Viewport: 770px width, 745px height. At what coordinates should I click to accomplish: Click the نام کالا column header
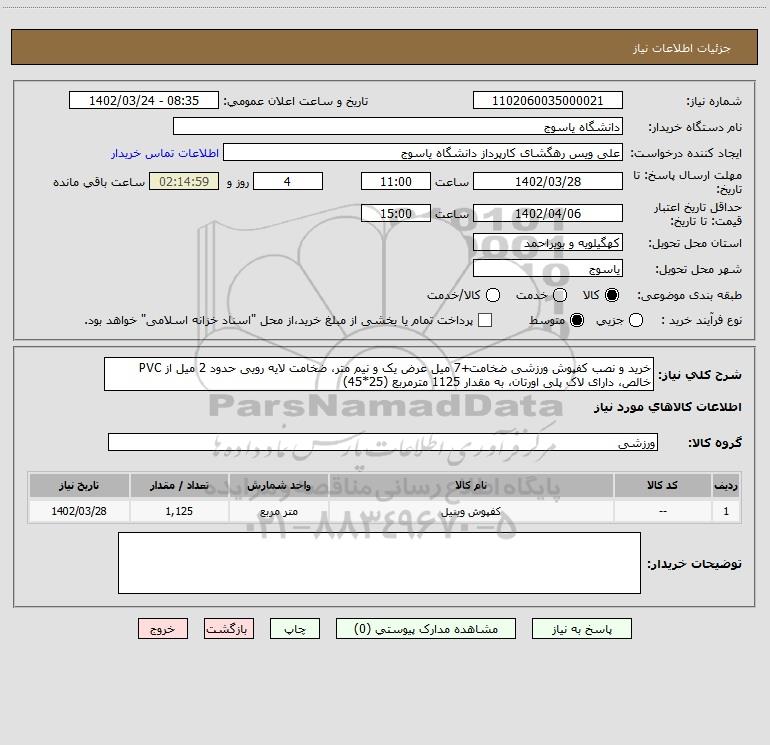471,485
